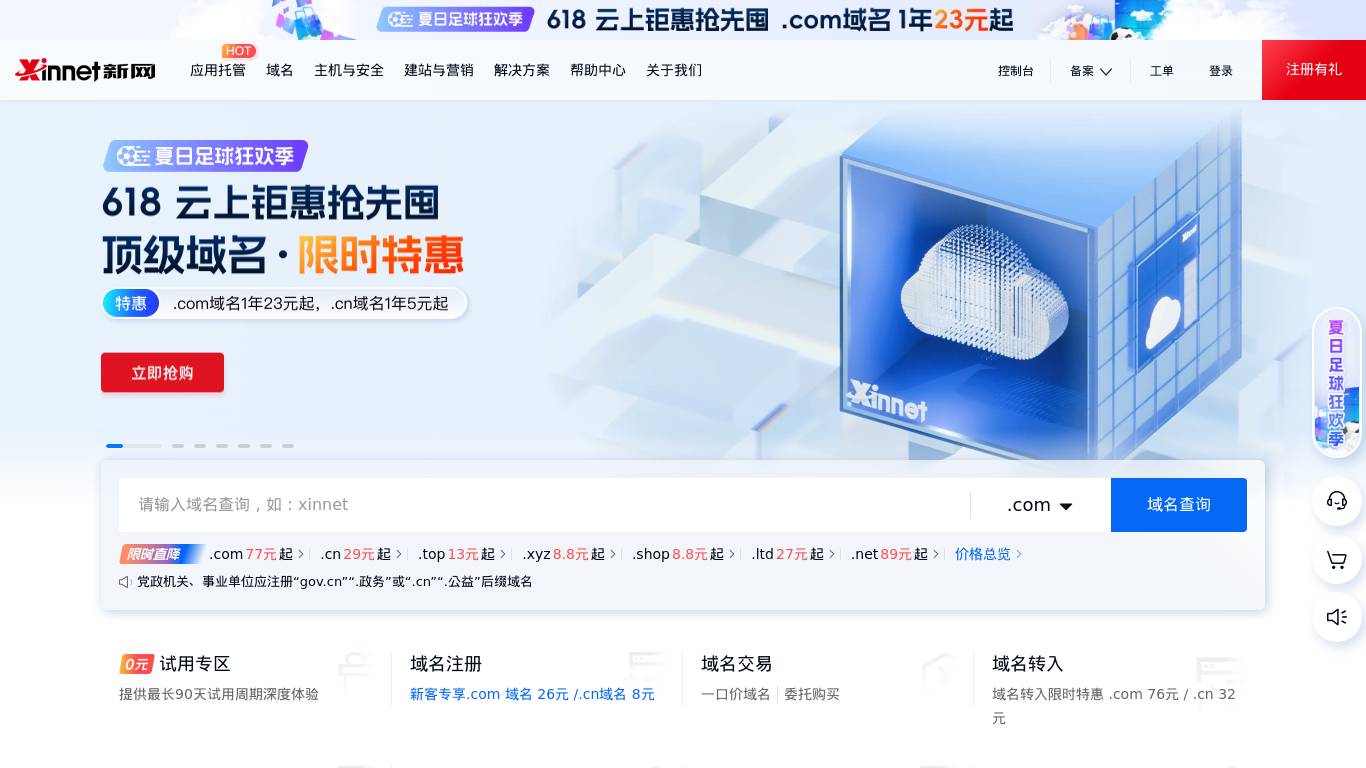Open the 新客专享.com 域名 26元 link

tap(532, 694)
